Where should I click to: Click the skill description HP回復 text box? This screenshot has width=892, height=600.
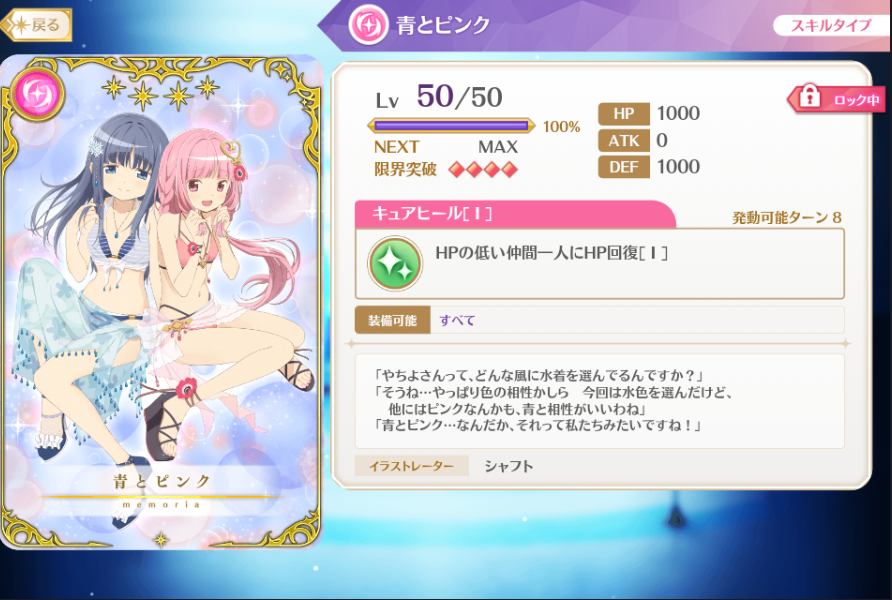(x=600, y=263)
